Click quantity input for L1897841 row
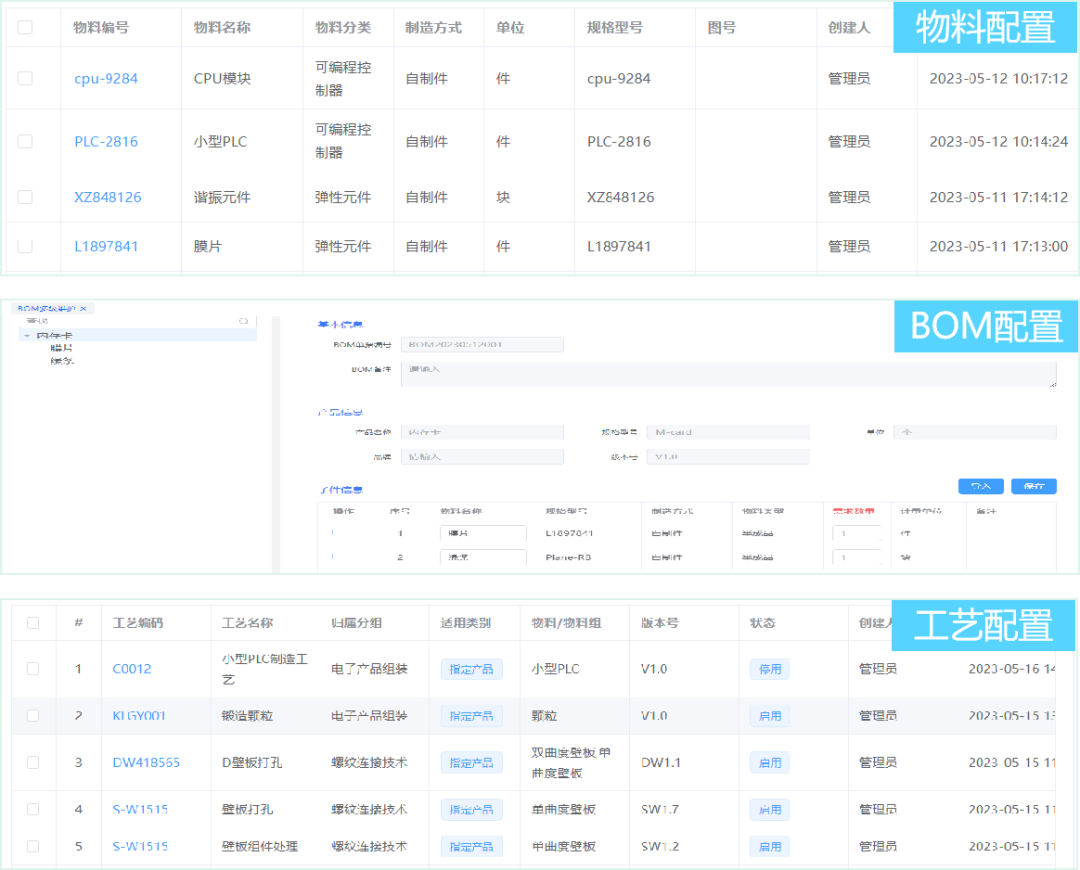The width and height of the screenshot is (1080, 870). click(857, 532)
